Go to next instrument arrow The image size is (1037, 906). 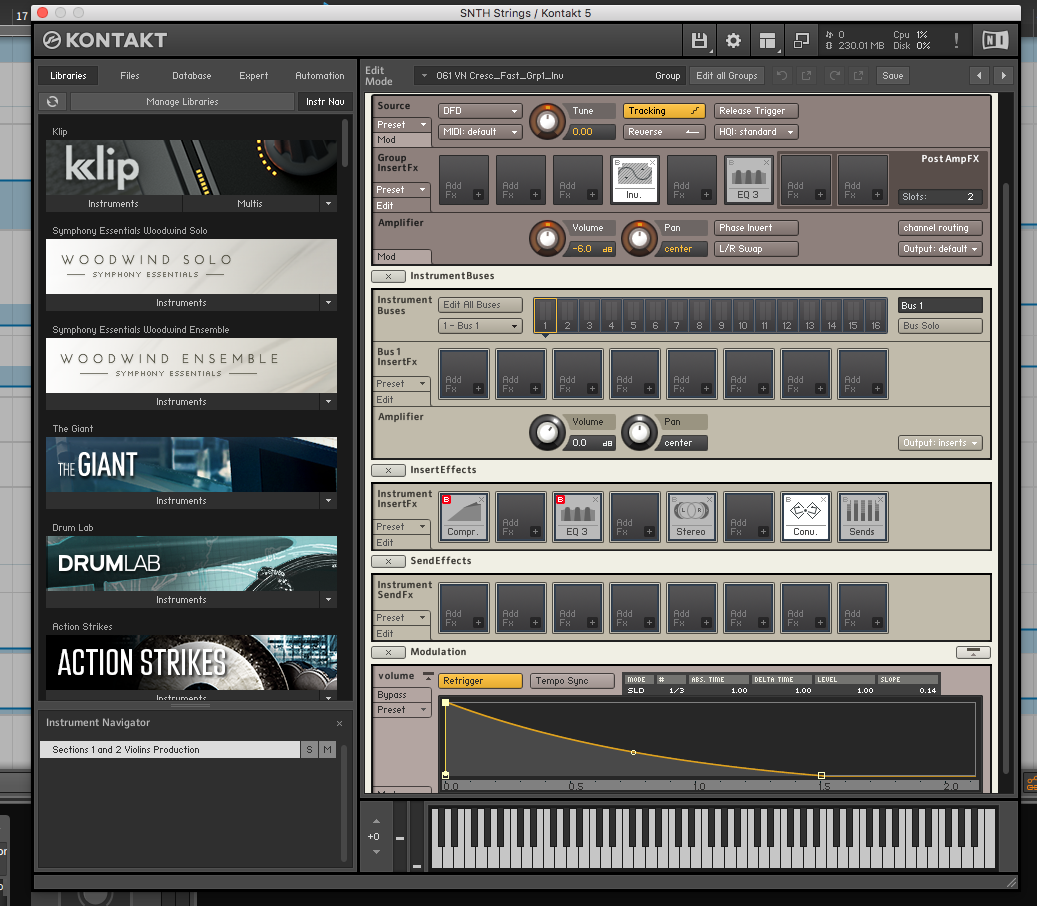tap(1003, 75)
